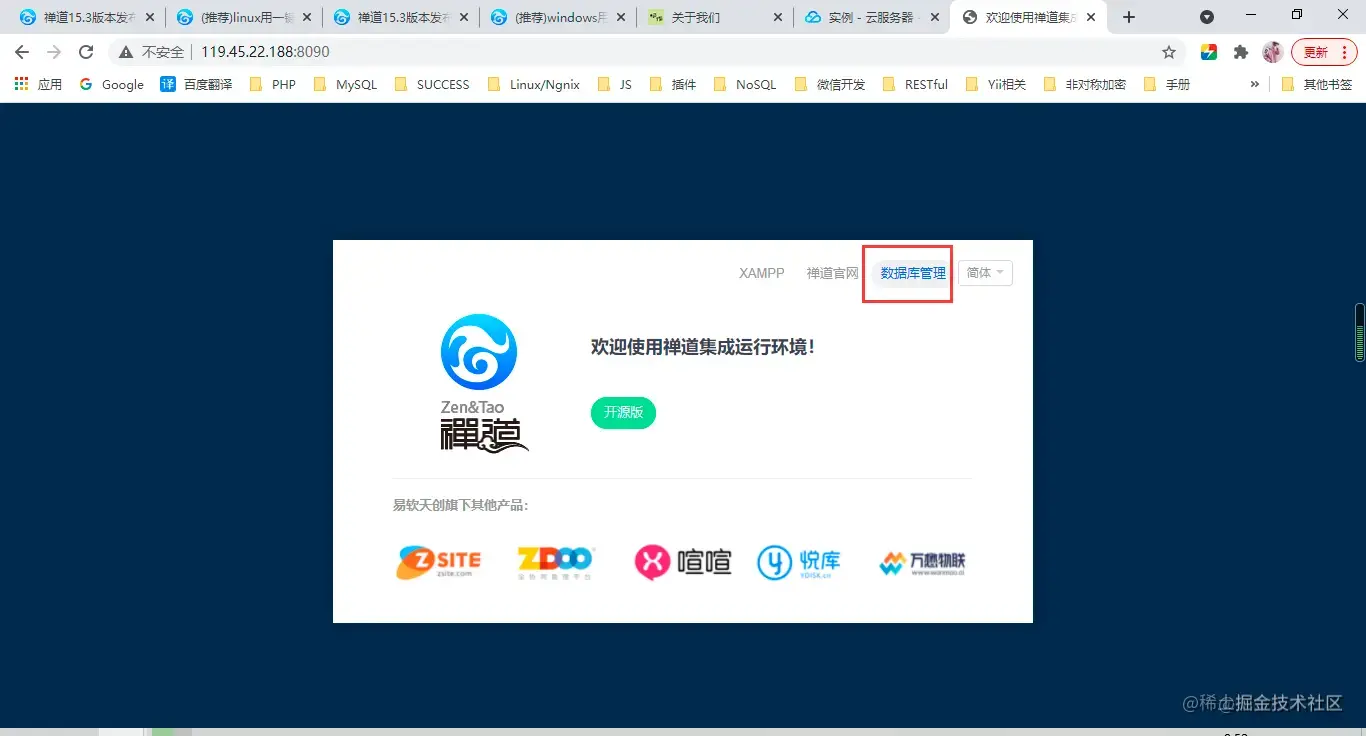Open the RESTful bookmarks folder

coord(915,84)
